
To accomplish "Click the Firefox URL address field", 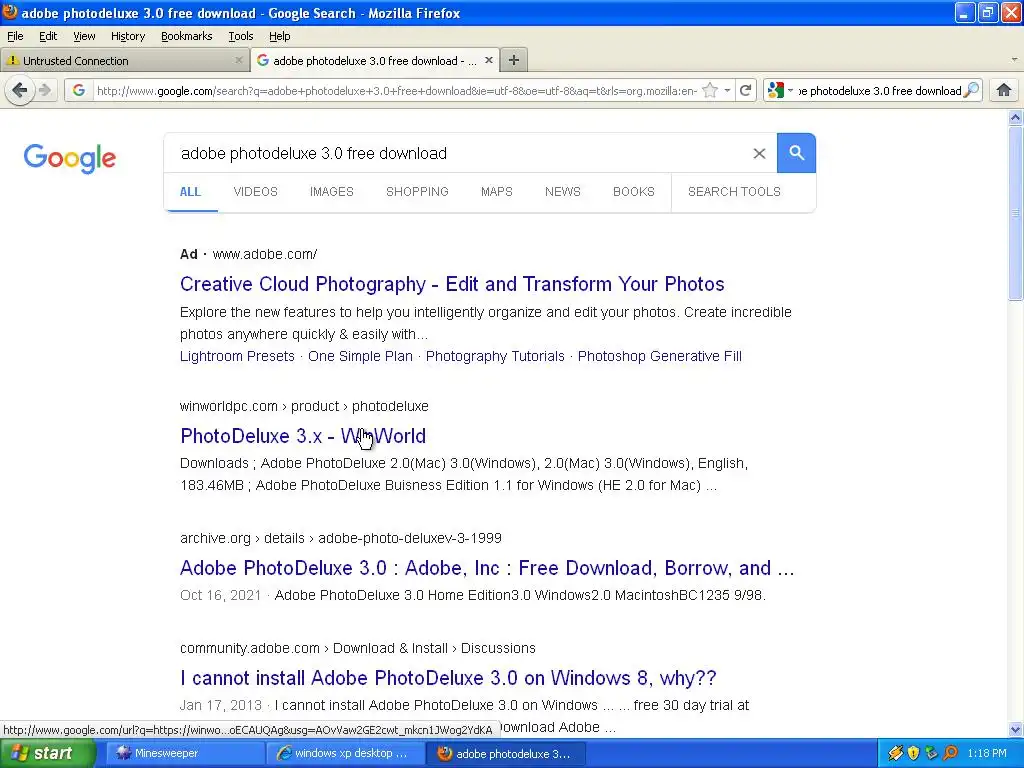I will click(x=396, y=91).
